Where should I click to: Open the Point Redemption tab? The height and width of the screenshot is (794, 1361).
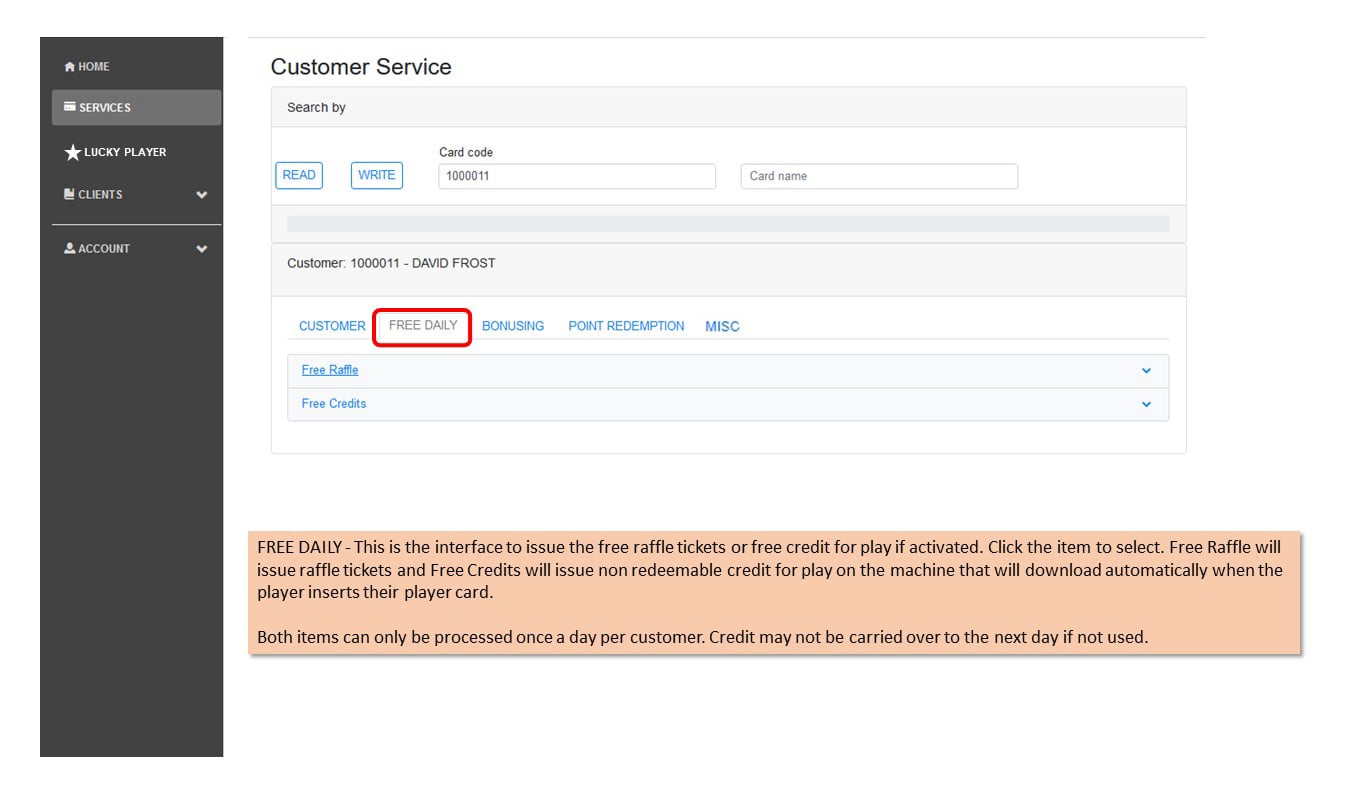[x=626, y=326]
